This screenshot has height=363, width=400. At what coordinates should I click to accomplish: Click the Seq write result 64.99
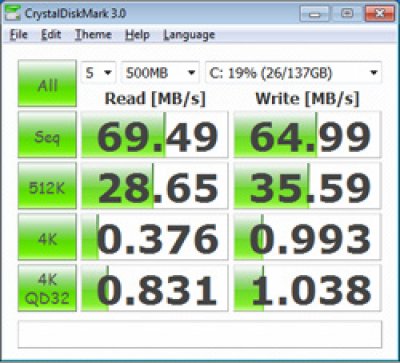point(308,135)
